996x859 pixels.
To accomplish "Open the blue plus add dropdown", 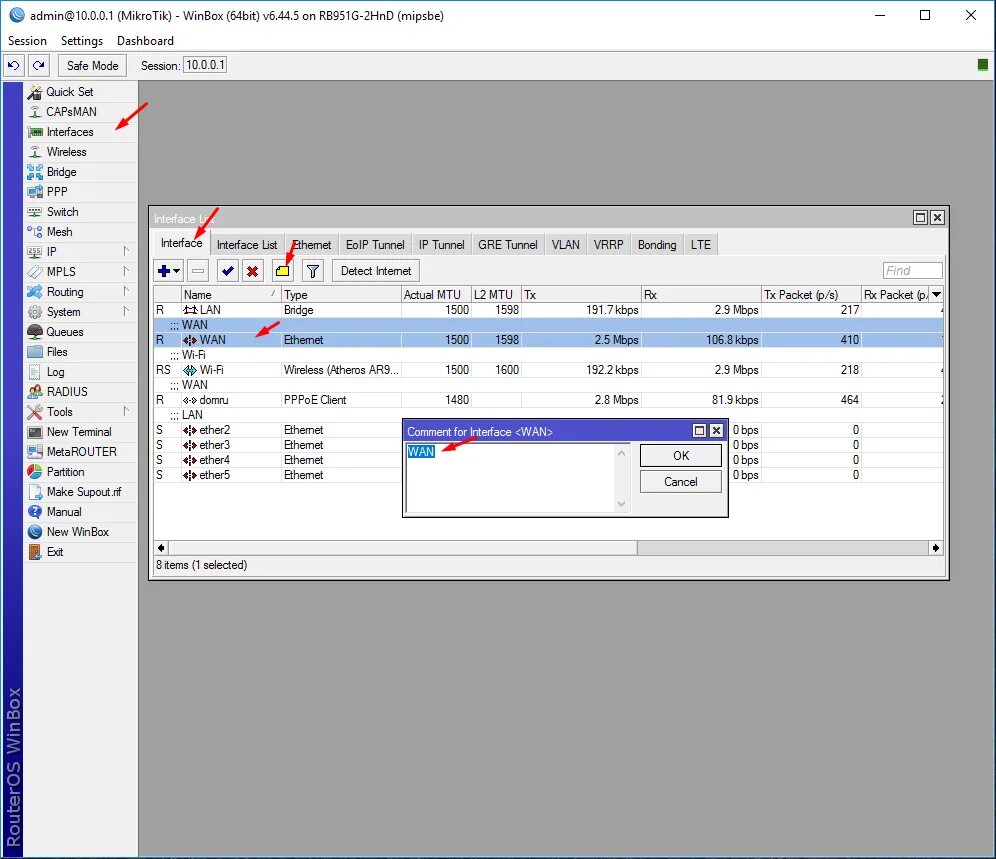I will coord(168,271).
